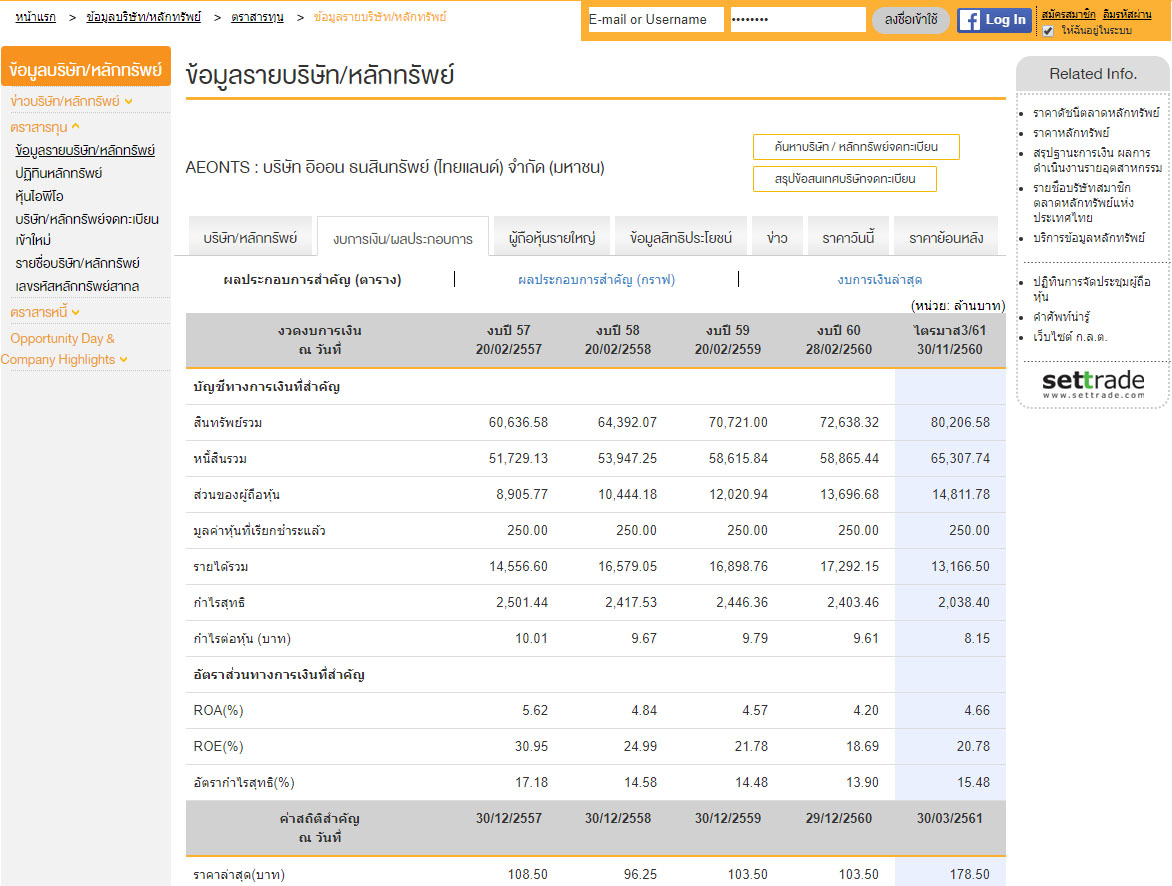Toggle the stay signed in checkbox

pos(1048,31)
